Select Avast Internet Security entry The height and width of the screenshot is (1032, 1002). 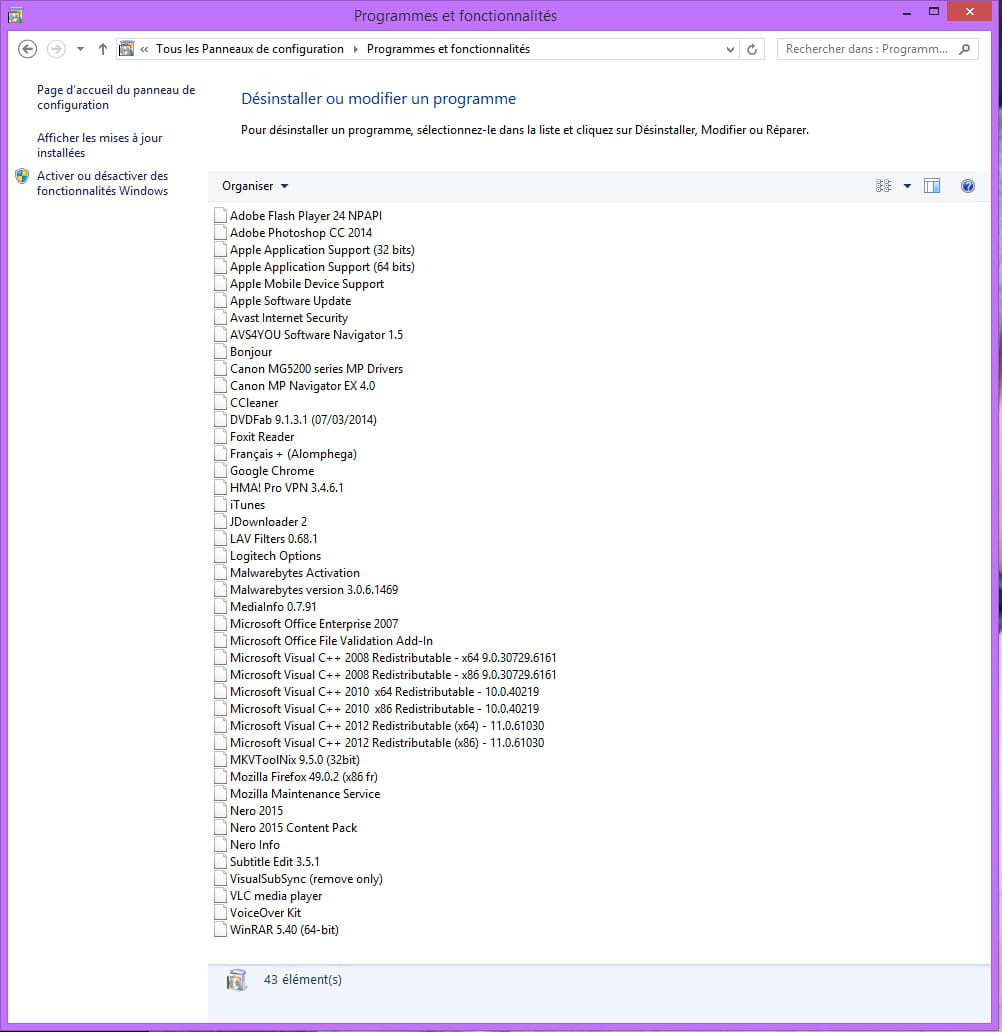point(289,318)
